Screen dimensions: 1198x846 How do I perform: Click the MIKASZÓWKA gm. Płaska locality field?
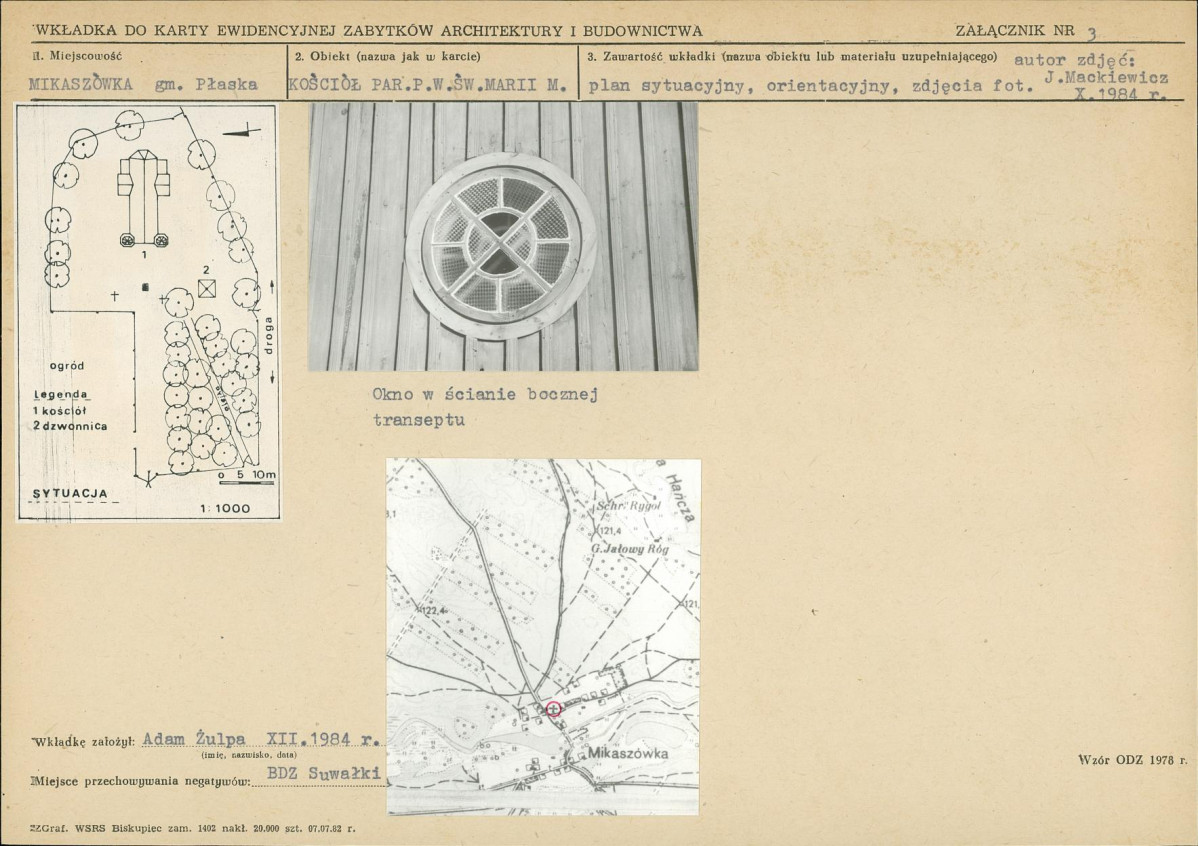click(144, 84)
